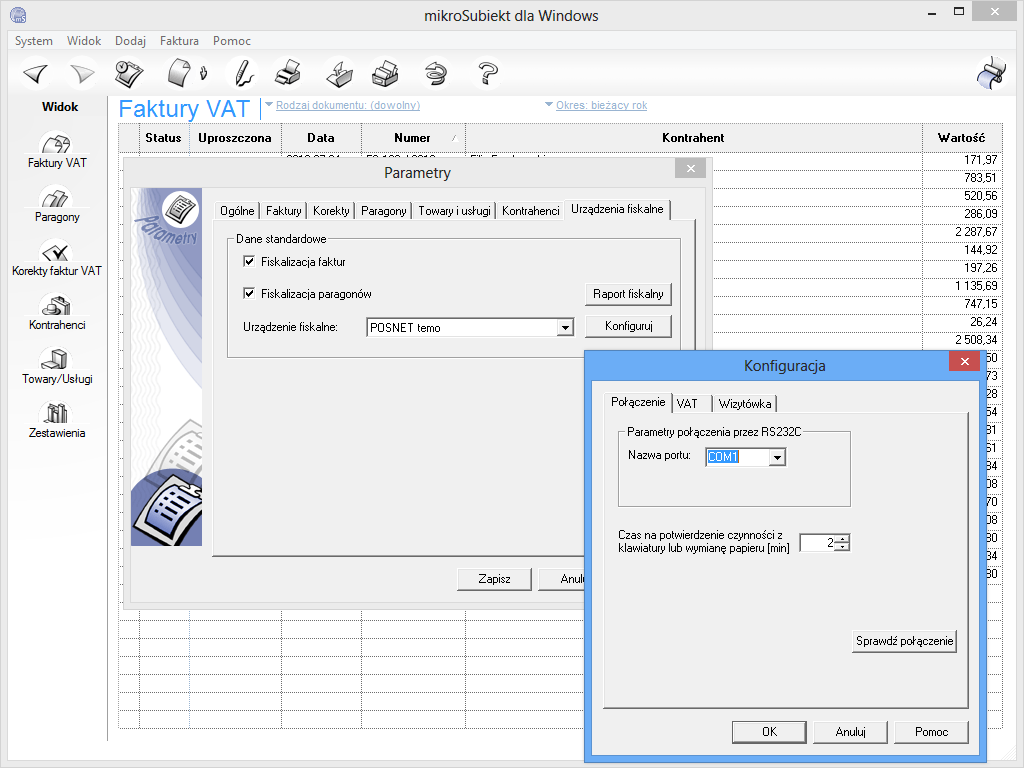Switch to the VAT tab in Konfiguracja
Viewport: 1024px width, 768px height.
pyautogui.click(x=687, y=403)
